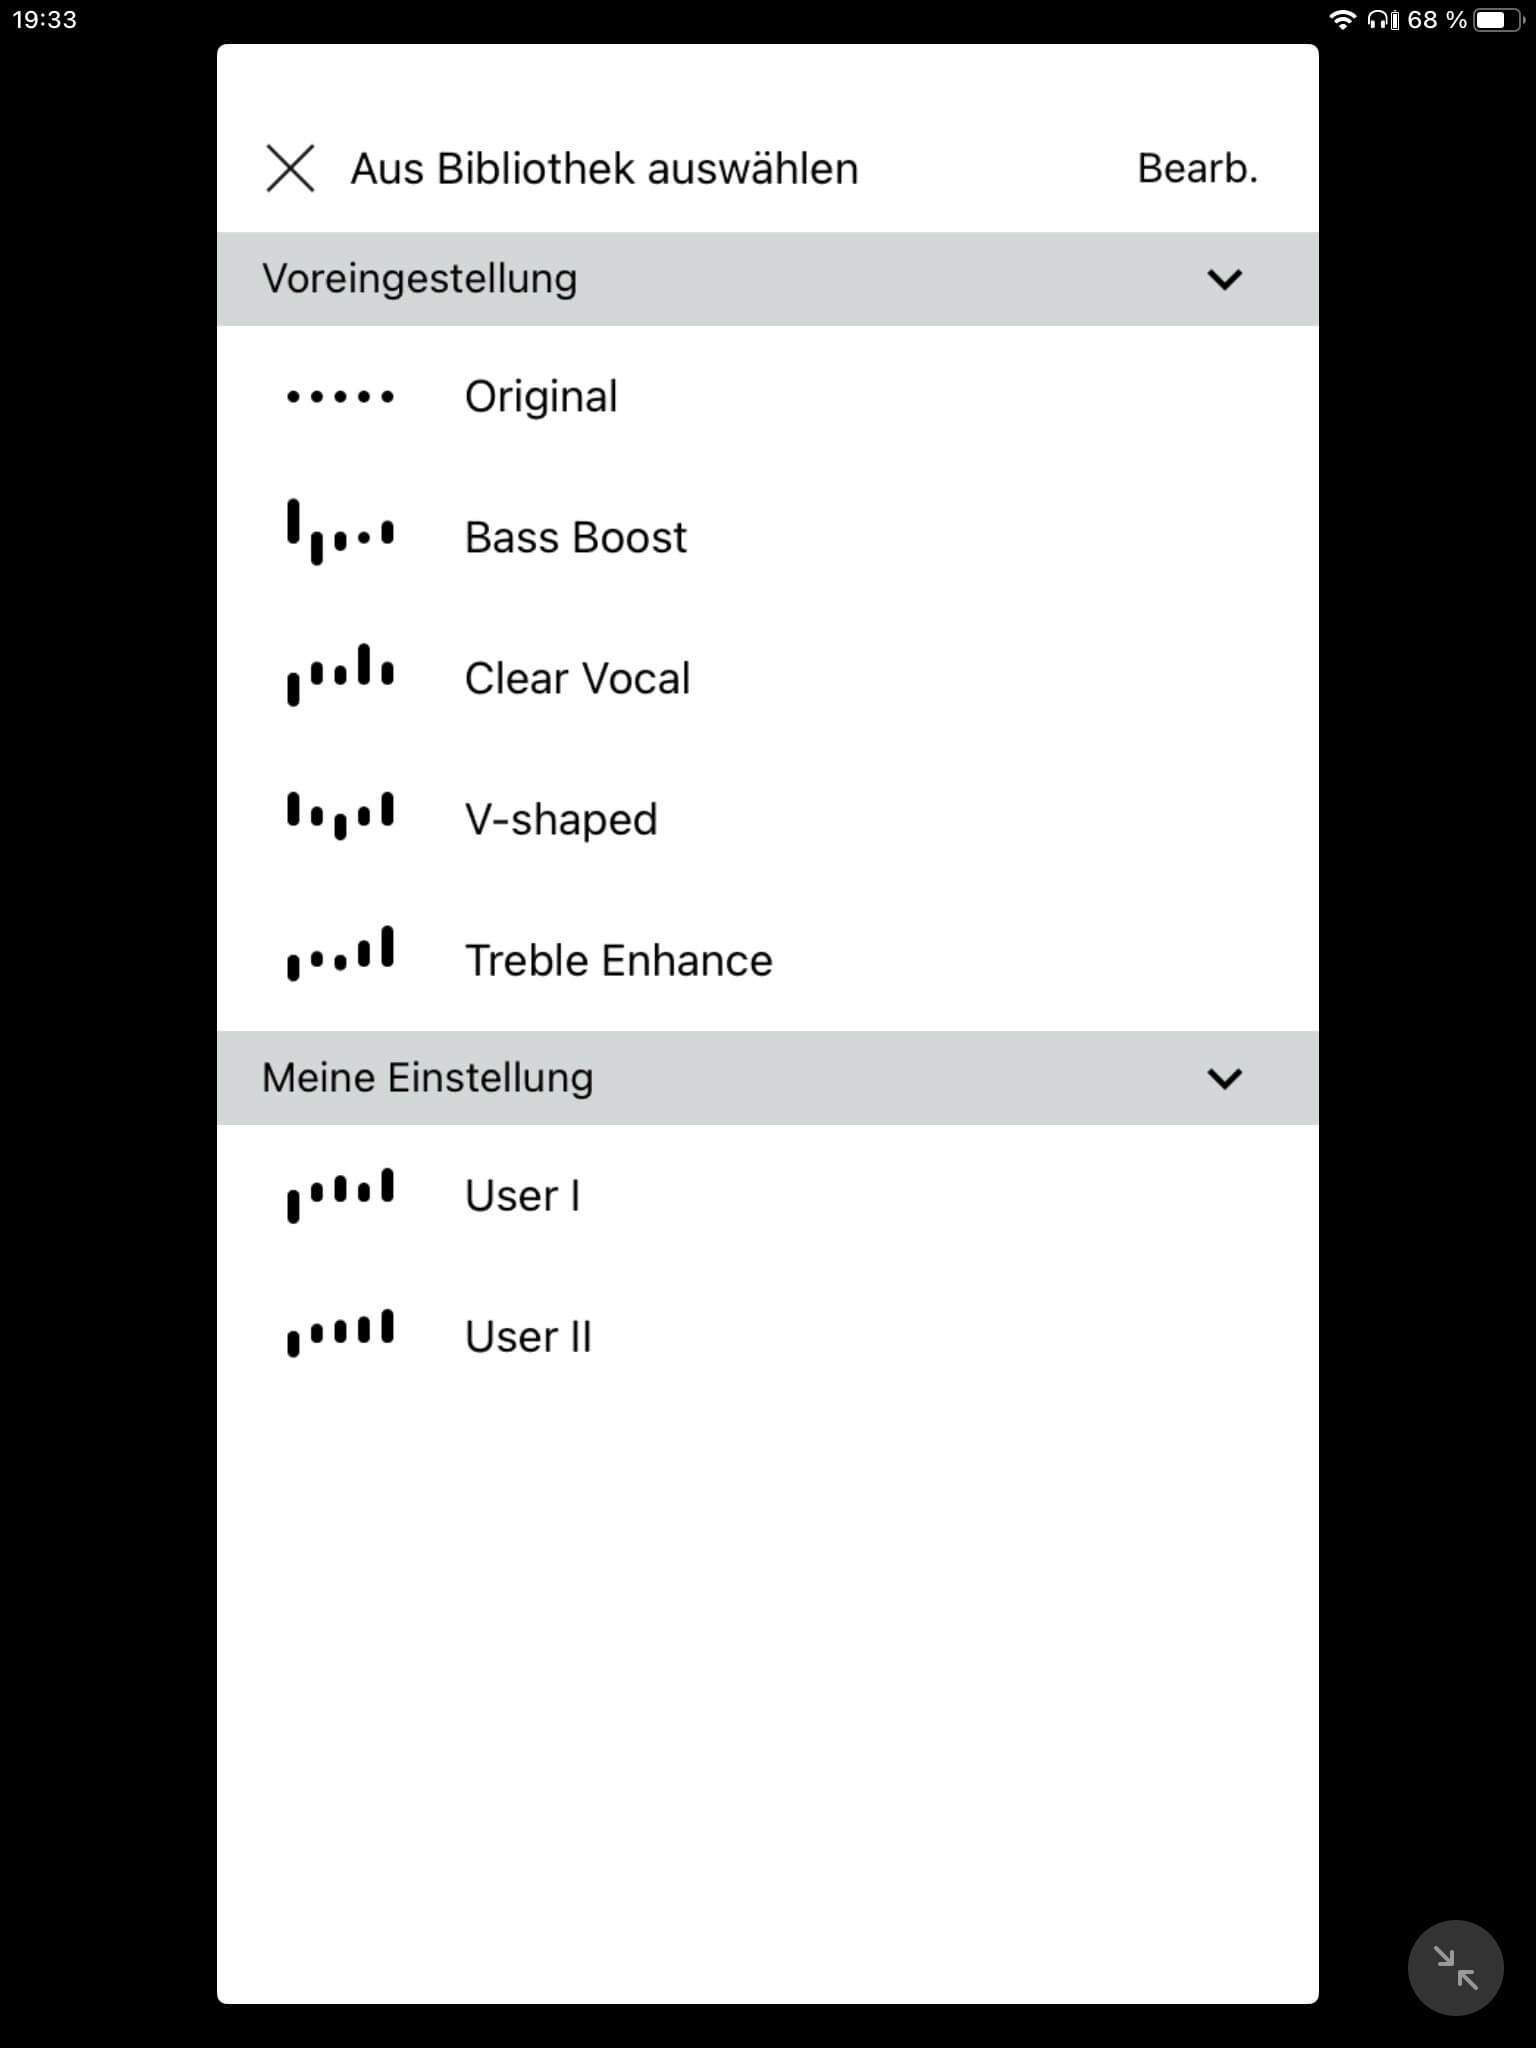Select the User I custom setting label
This screenshot has height=2048, width=1536.
[x=522, y=1196]
